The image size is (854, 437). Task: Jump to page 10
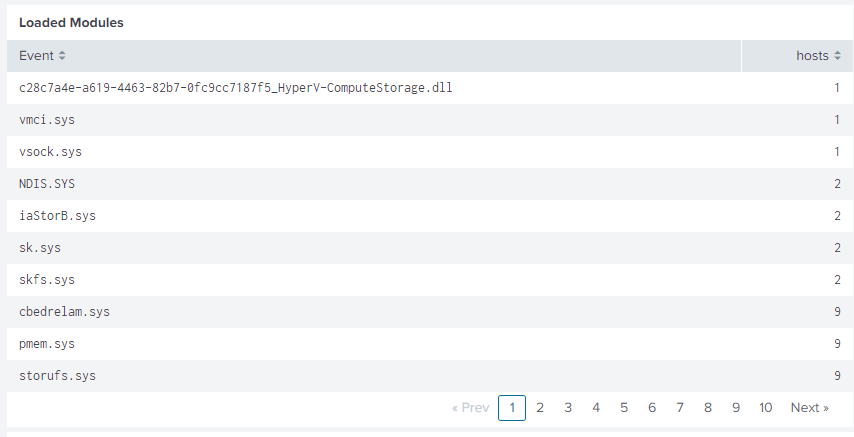(766, 408)
